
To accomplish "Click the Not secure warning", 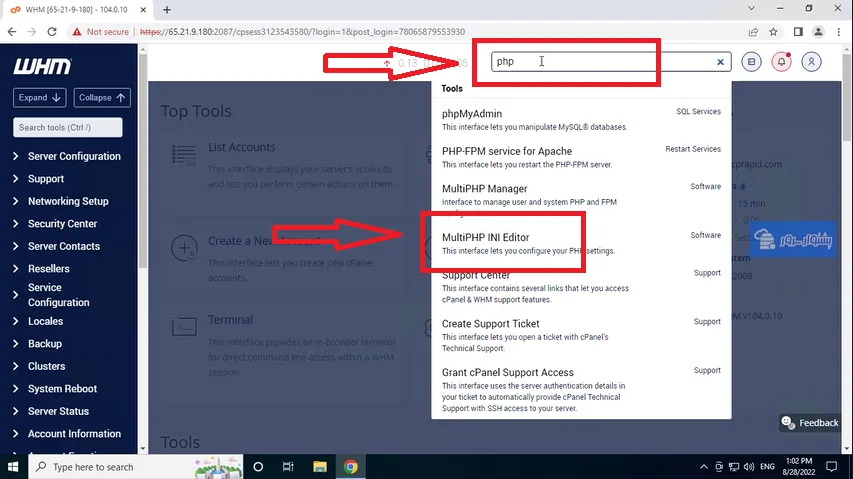I will click(101, 32).
